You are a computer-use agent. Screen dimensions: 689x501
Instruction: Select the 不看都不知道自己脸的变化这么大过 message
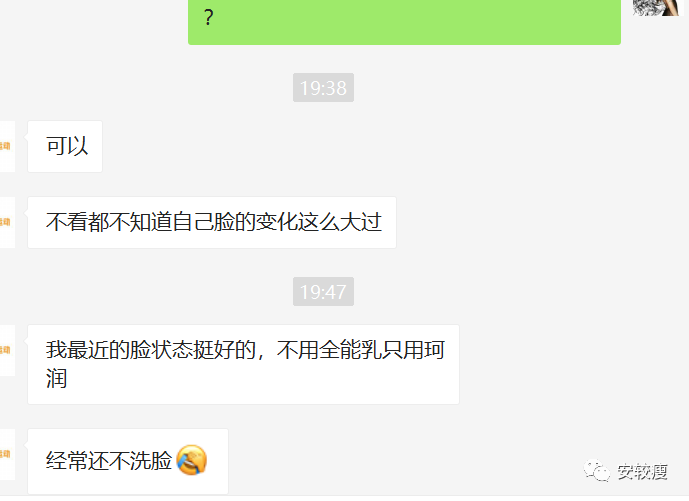[x=212, y=222]
